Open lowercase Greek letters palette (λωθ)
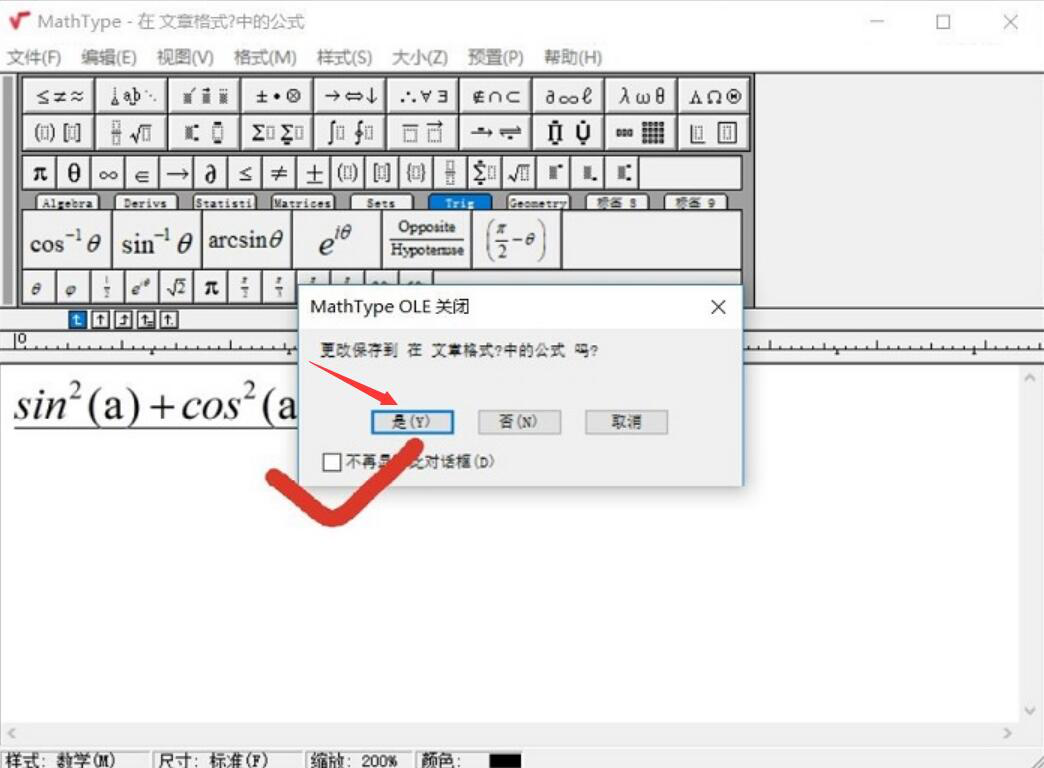 point(642,97)
